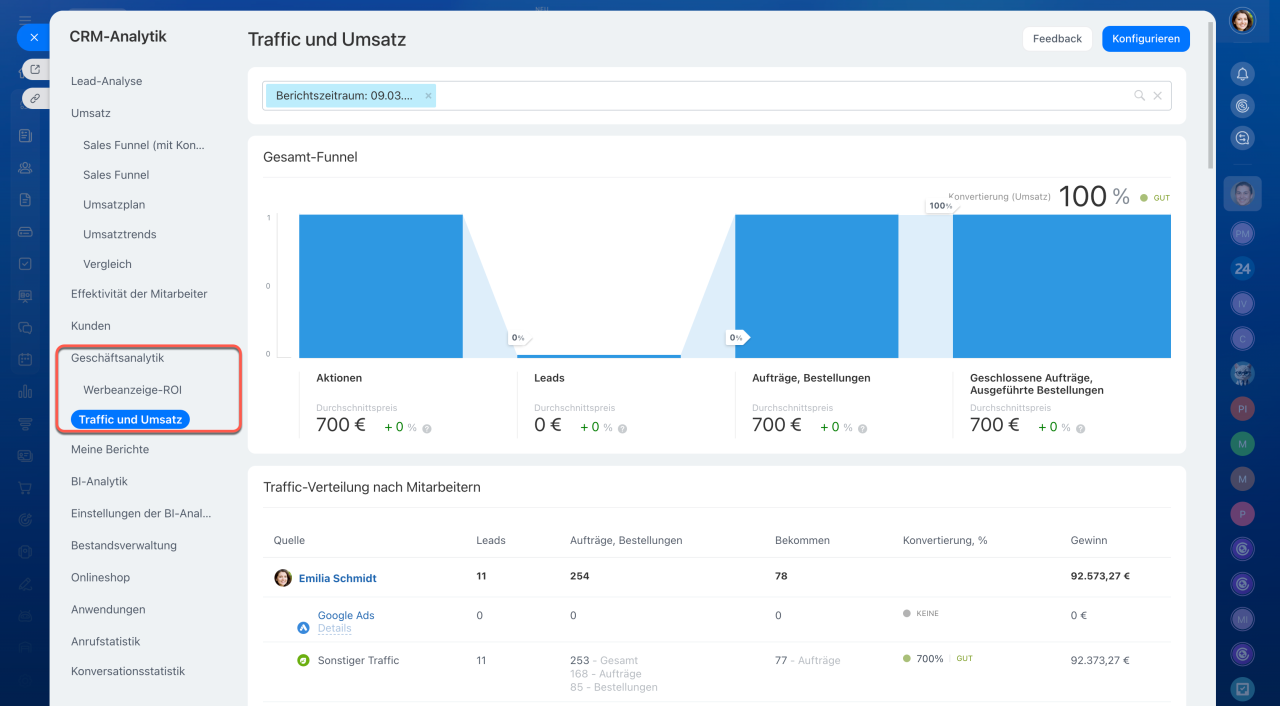Click into the report filter search field

click(780, 96)
